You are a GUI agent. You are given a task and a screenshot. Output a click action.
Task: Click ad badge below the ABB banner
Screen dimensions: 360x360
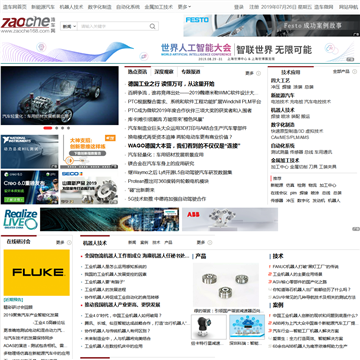(356, 229)
